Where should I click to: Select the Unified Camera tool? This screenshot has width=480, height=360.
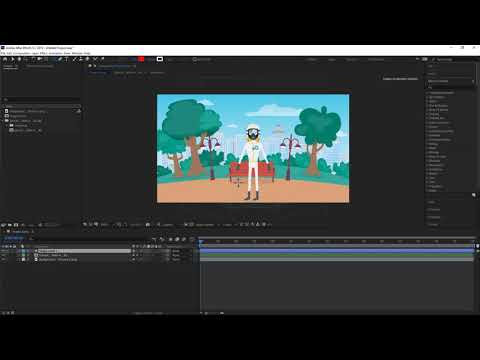(40, 59)
